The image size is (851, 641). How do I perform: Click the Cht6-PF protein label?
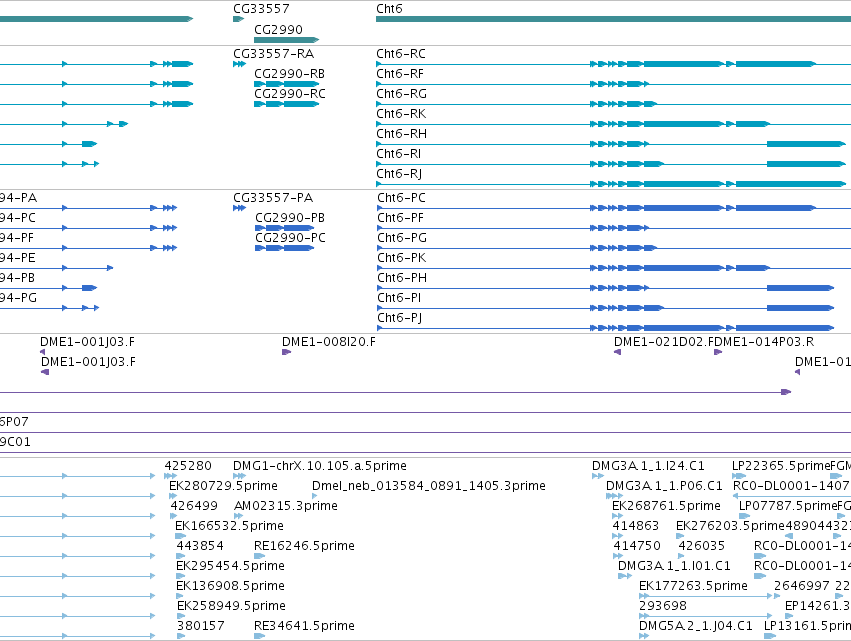coord(401,218)
